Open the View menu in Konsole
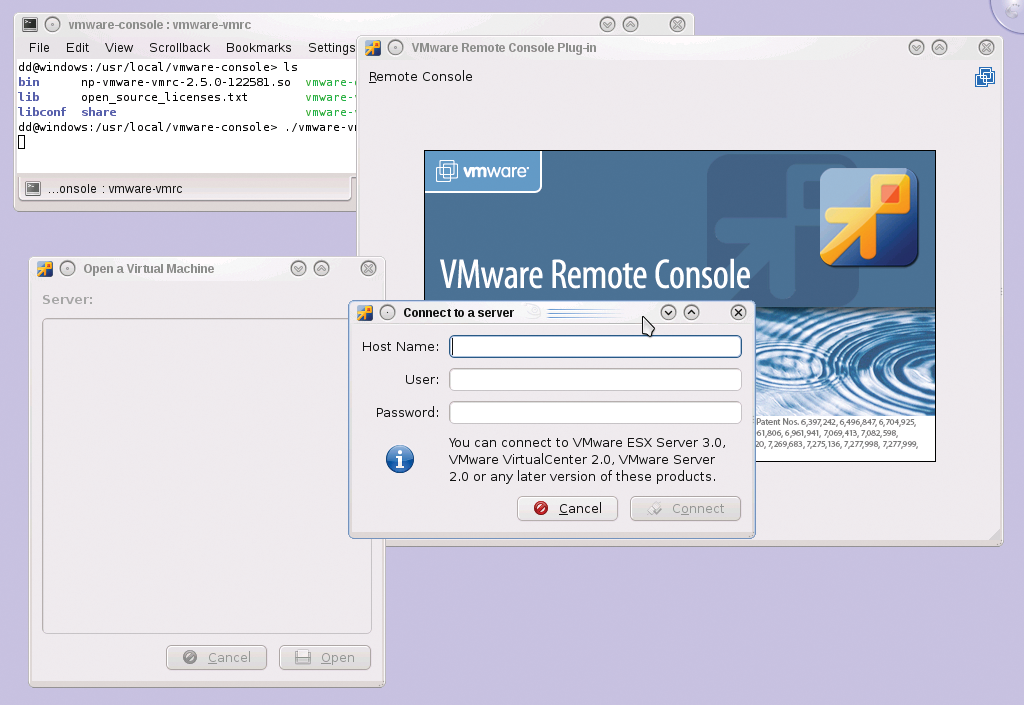 (x=119, y=48)
